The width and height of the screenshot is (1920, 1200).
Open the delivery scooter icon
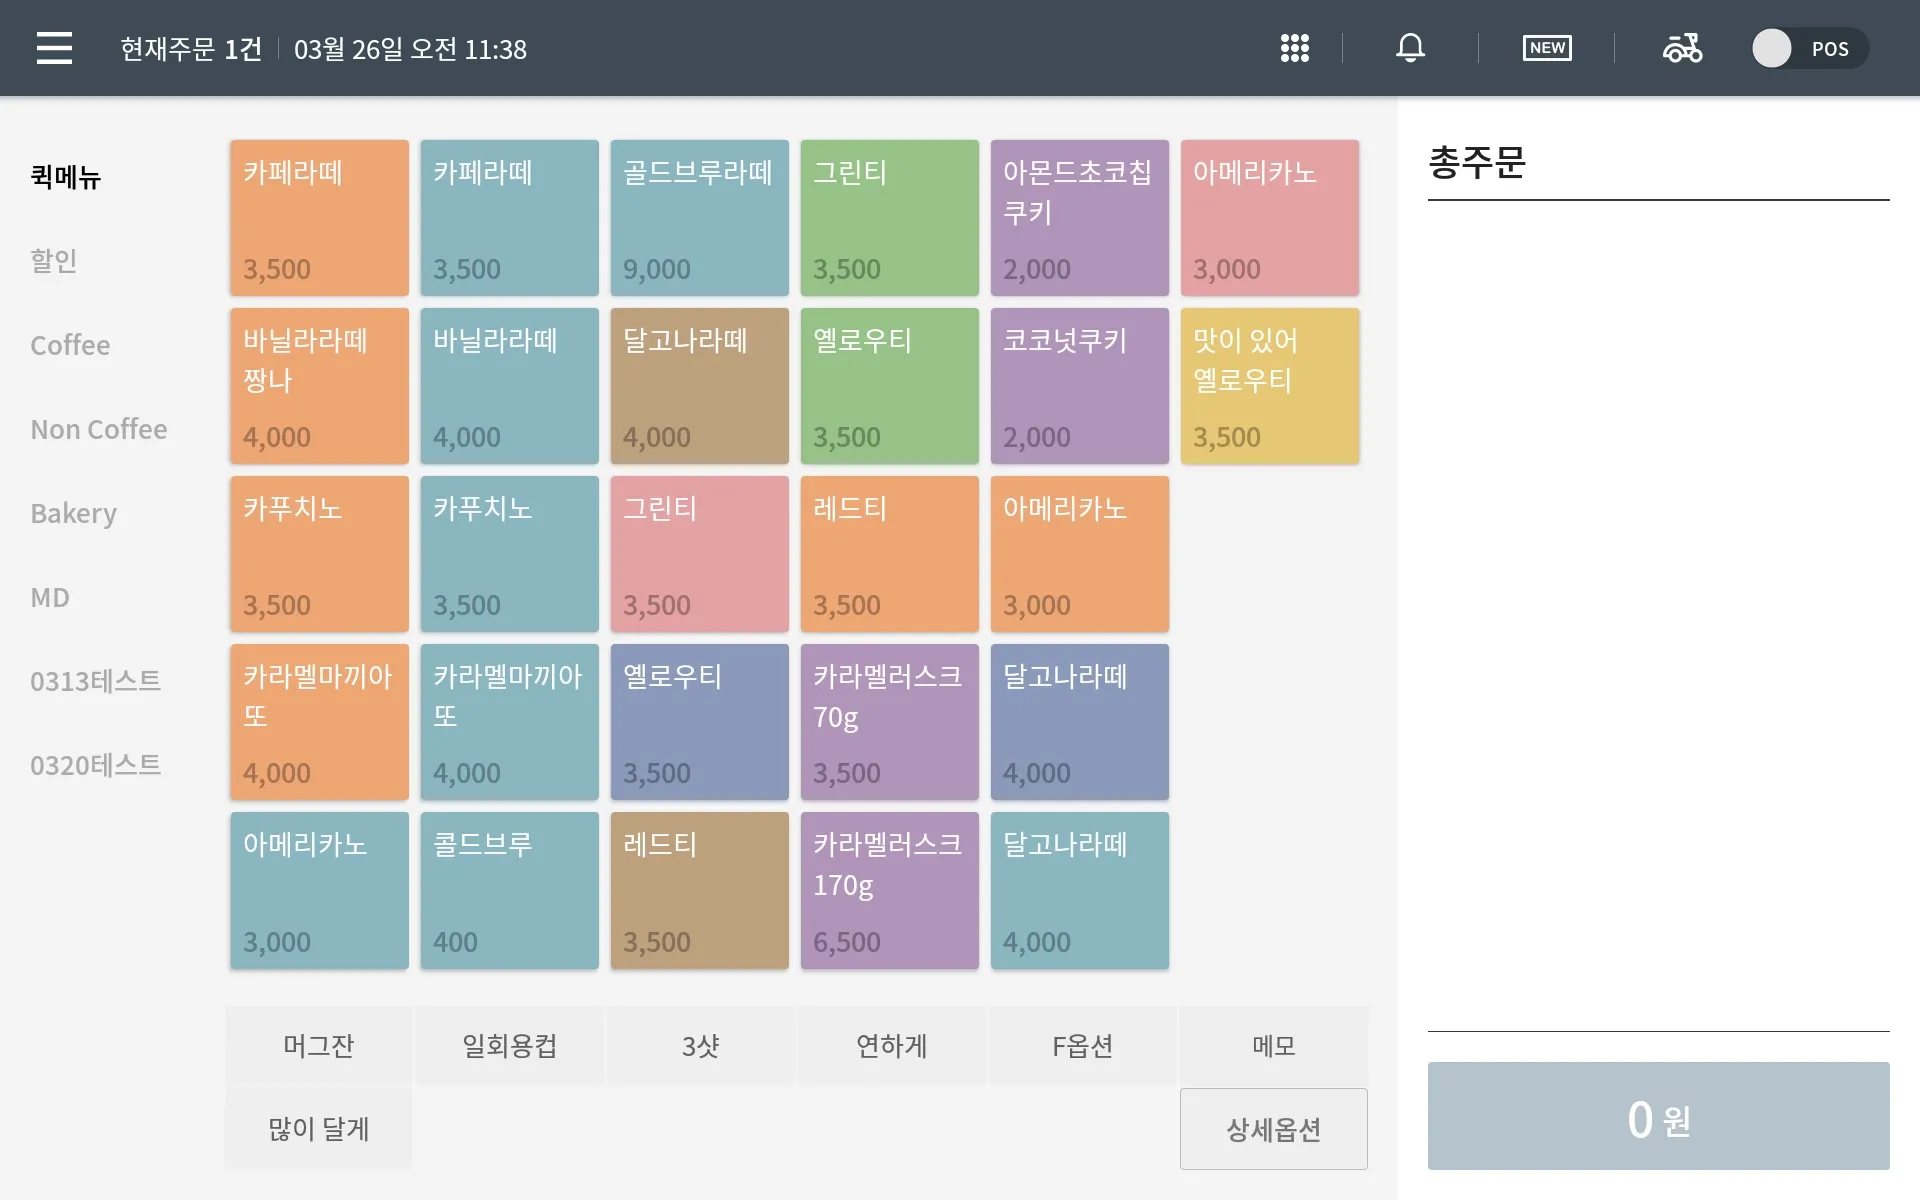[x=1682, y=48]
